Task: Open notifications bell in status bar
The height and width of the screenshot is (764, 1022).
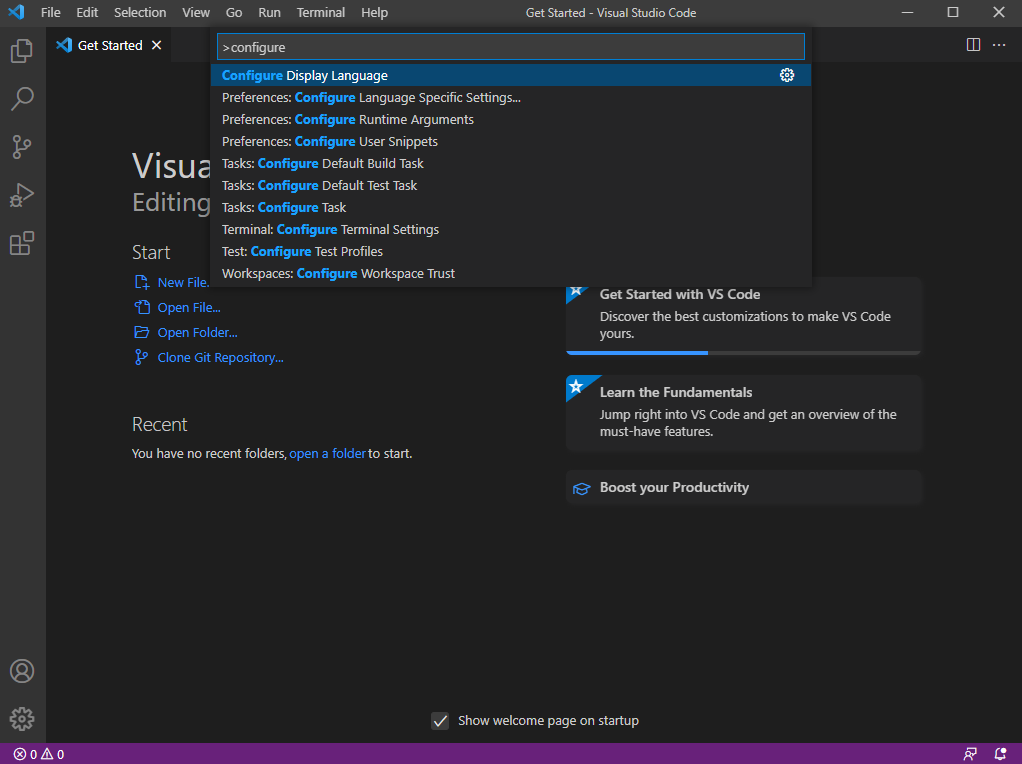Action: [1000, 754]
